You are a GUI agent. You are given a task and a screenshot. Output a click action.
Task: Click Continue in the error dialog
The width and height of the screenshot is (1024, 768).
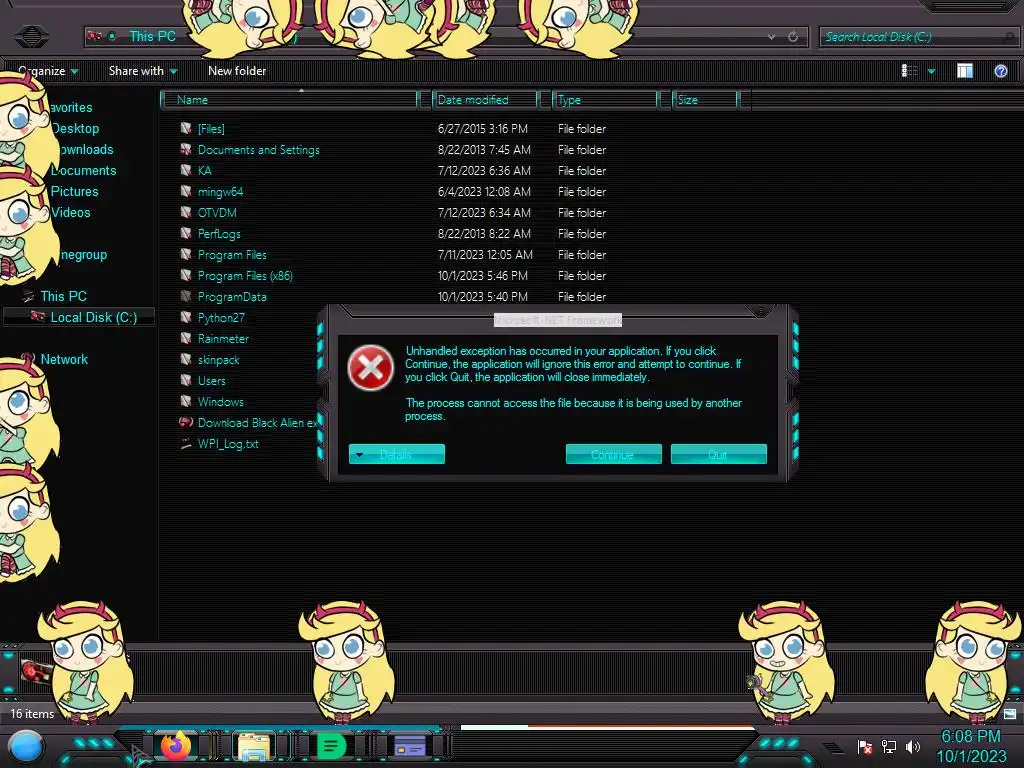tap(613, 454)
